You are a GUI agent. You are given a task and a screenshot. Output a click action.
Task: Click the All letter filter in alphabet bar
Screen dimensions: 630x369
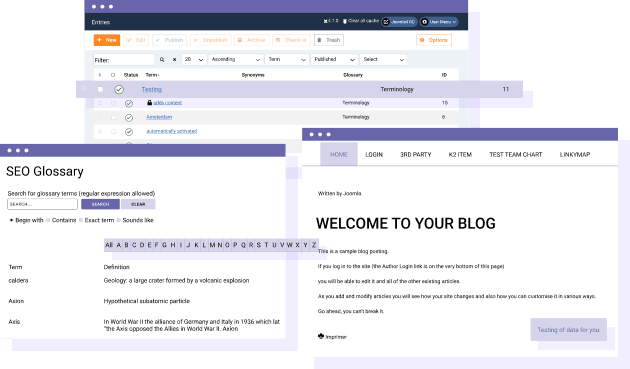(109, 245)
